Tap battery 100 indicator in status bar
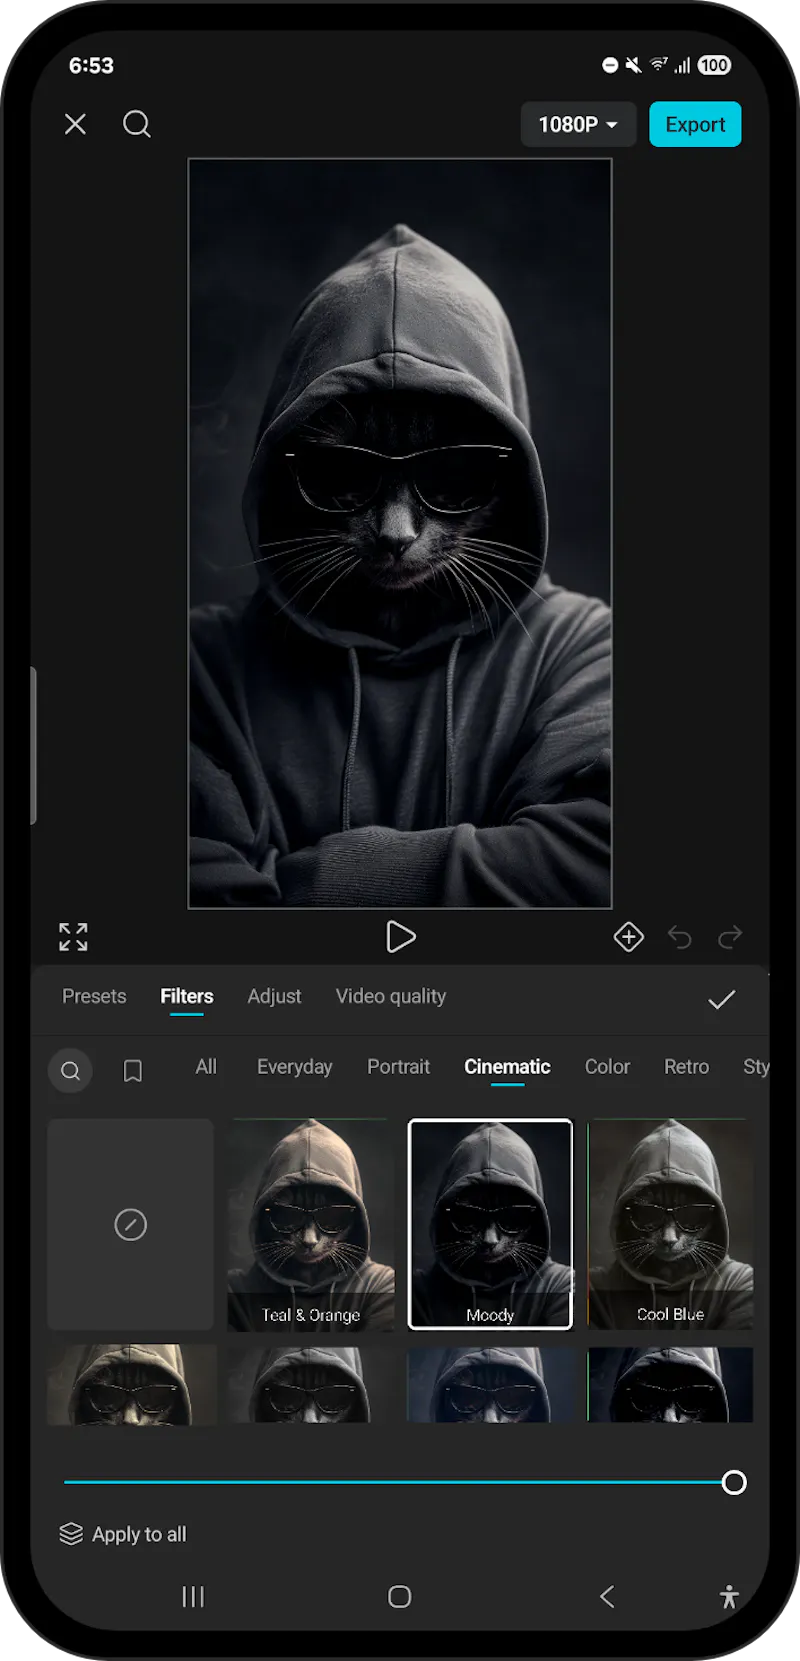The image size is (800, 1661). 714,65
